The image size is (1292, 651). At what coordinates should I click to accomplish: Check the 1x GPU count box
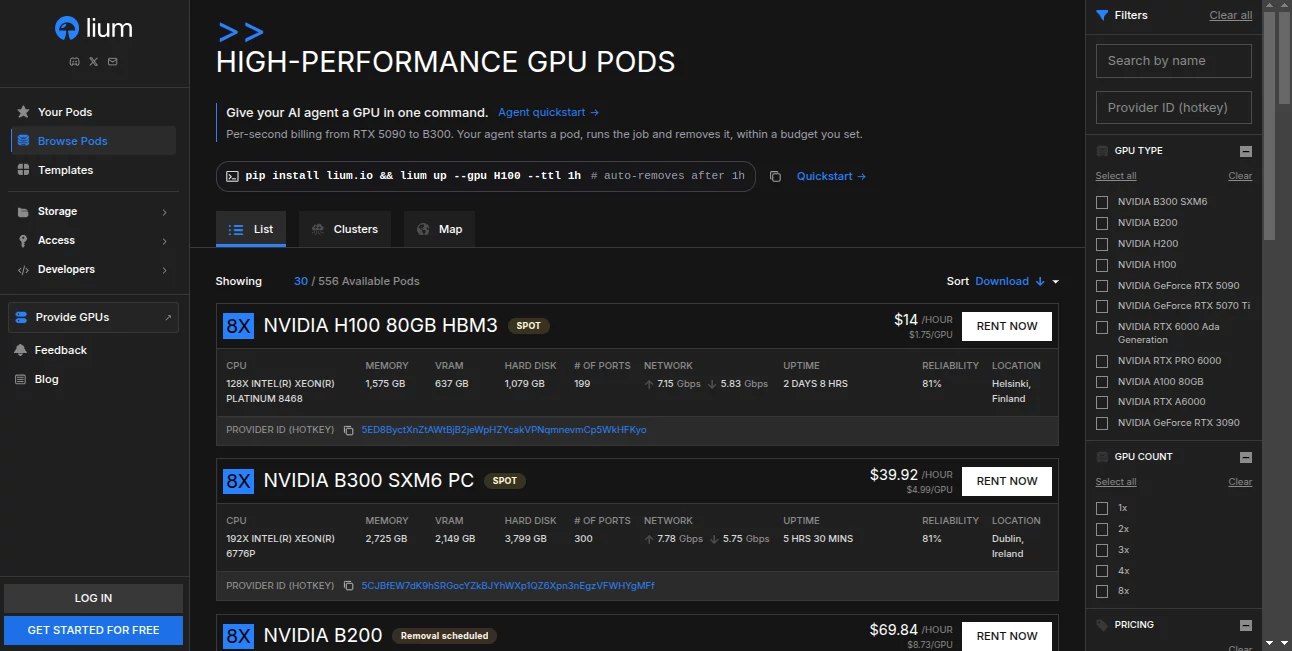click(x=1102, y=508)
